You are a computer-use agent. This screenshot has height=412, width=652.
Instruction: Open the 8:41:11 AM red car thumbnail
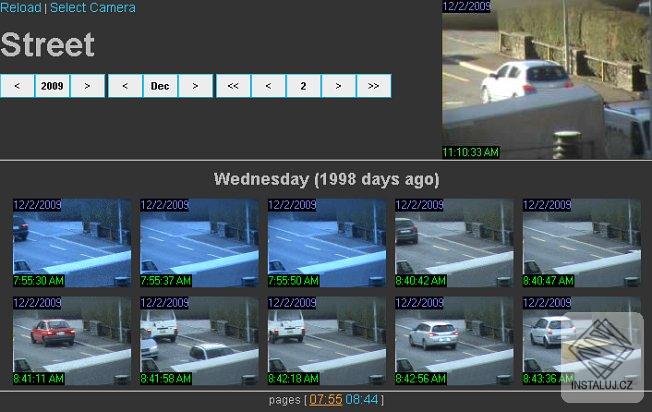click(72, 340)
